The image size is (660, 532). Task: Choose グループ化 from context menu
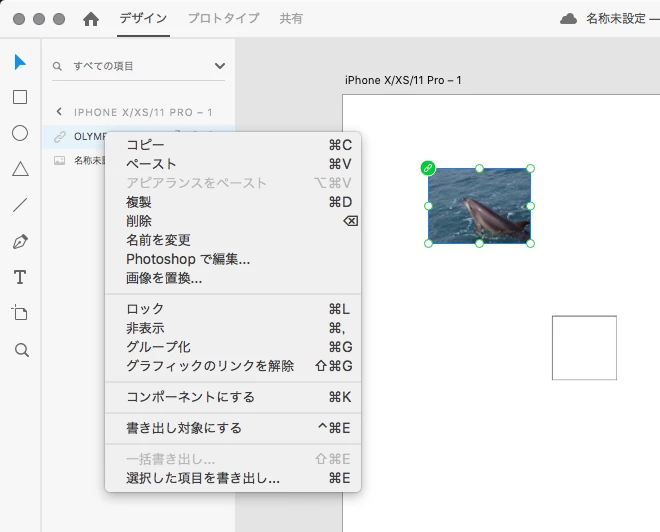[x=233, y=347]
